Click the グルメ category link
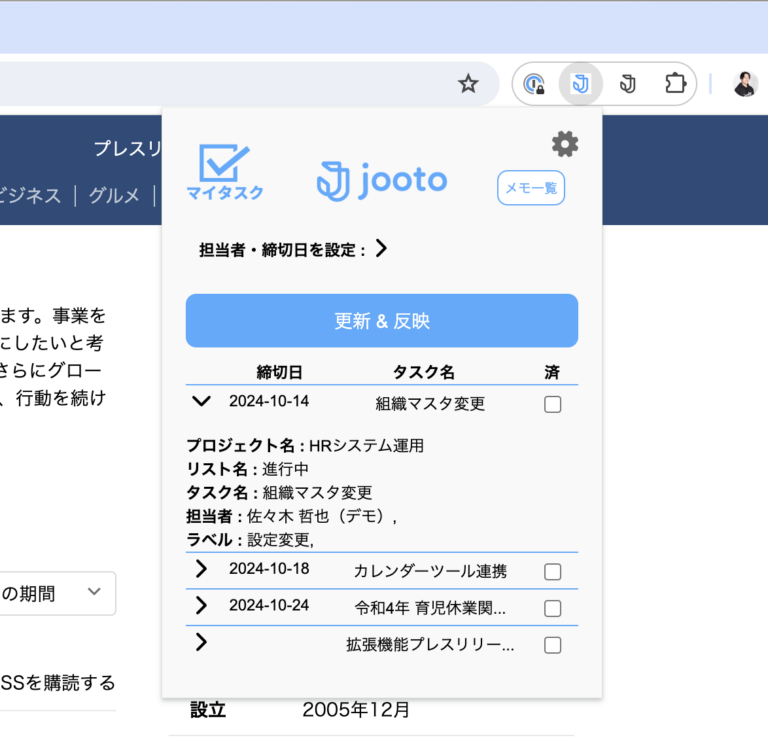 pos(114,195)
